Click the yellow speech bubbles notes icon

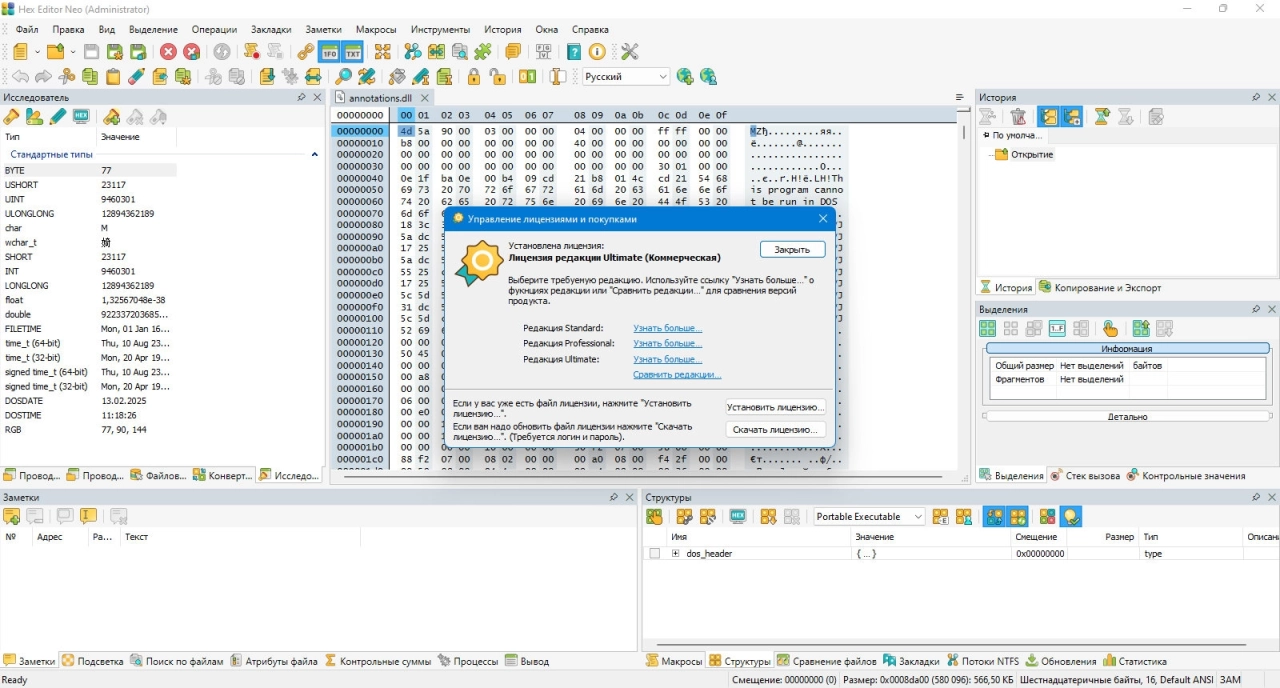click(x=513, y=52)
